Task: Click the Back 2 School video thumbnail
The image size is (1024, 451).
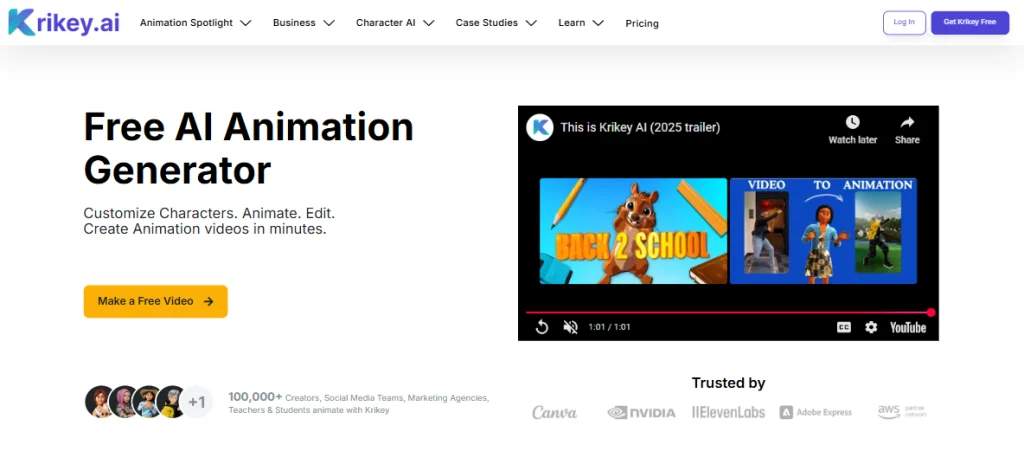Action: pyautogui.click(x=633, y=231)
